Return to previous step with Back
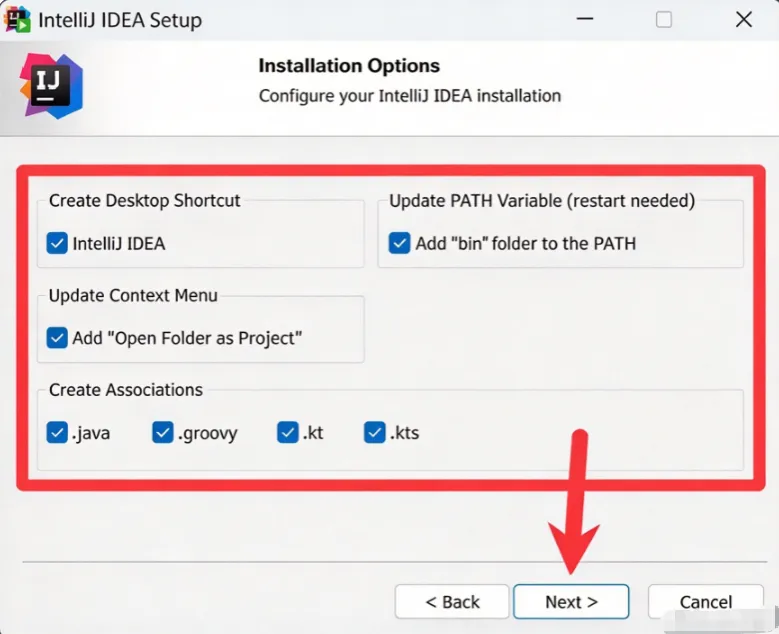The height and width of the screenshot is (634, 779). tap(452, 602)
